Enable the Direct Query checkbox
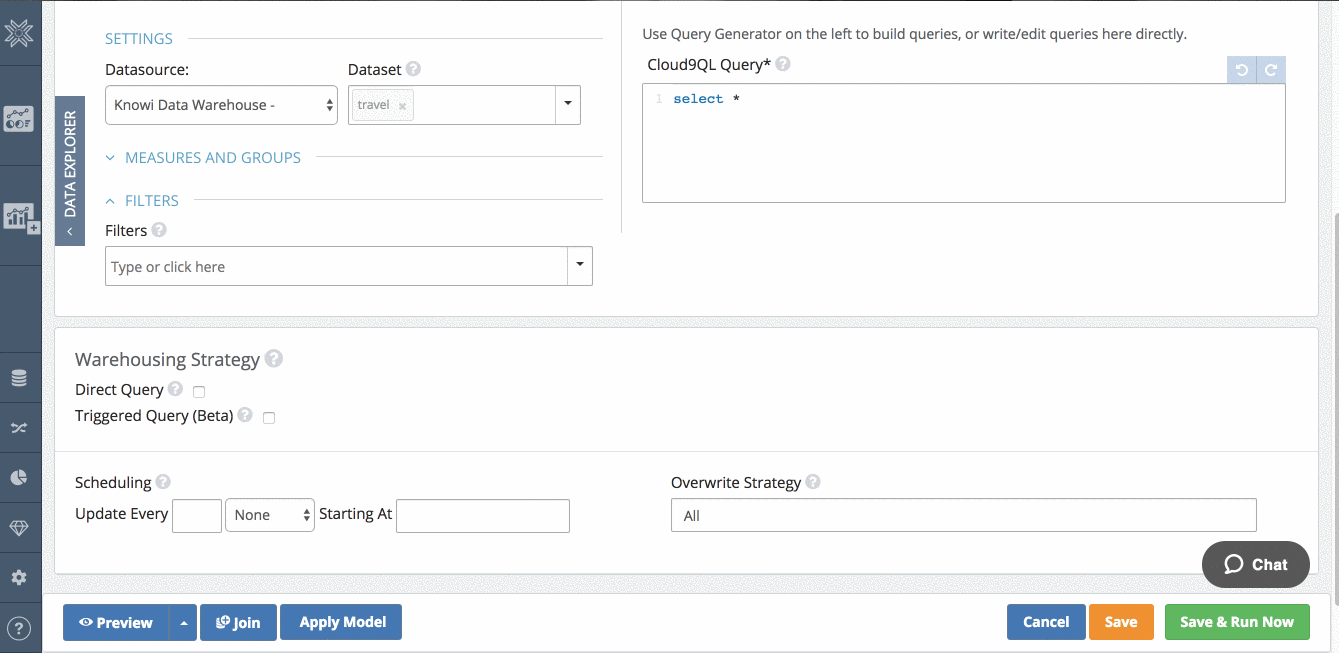1339x653 pixels. coord(199,391)
